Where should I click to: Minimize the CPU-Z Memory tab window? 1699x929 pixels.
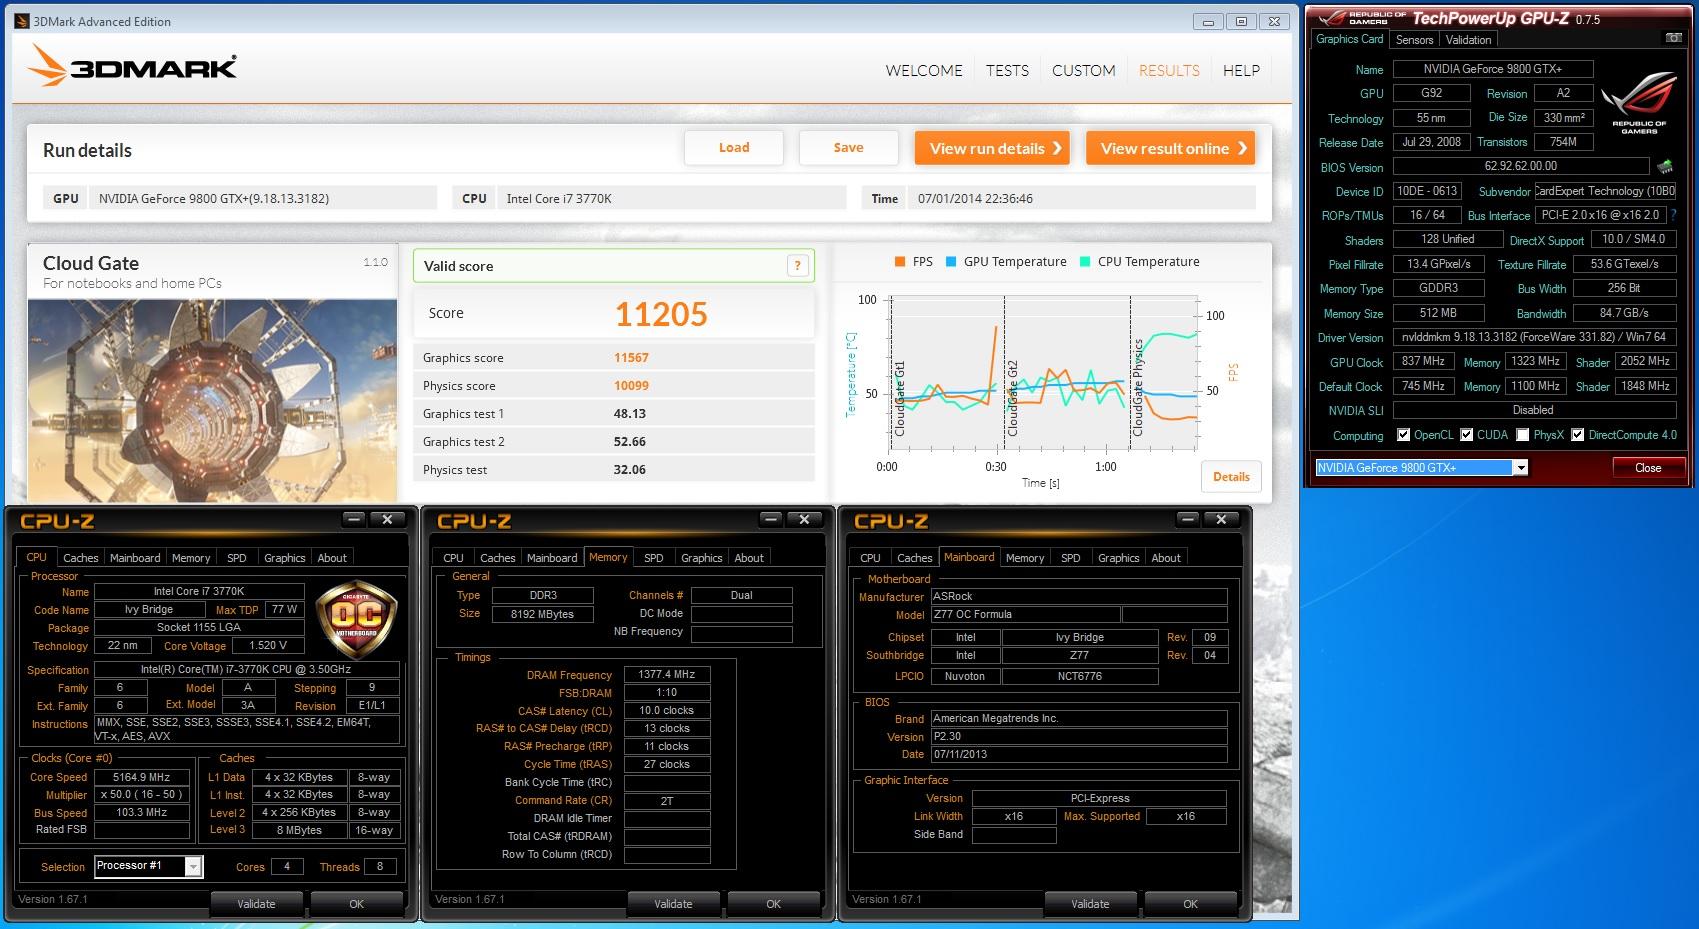tap(771, 519)
